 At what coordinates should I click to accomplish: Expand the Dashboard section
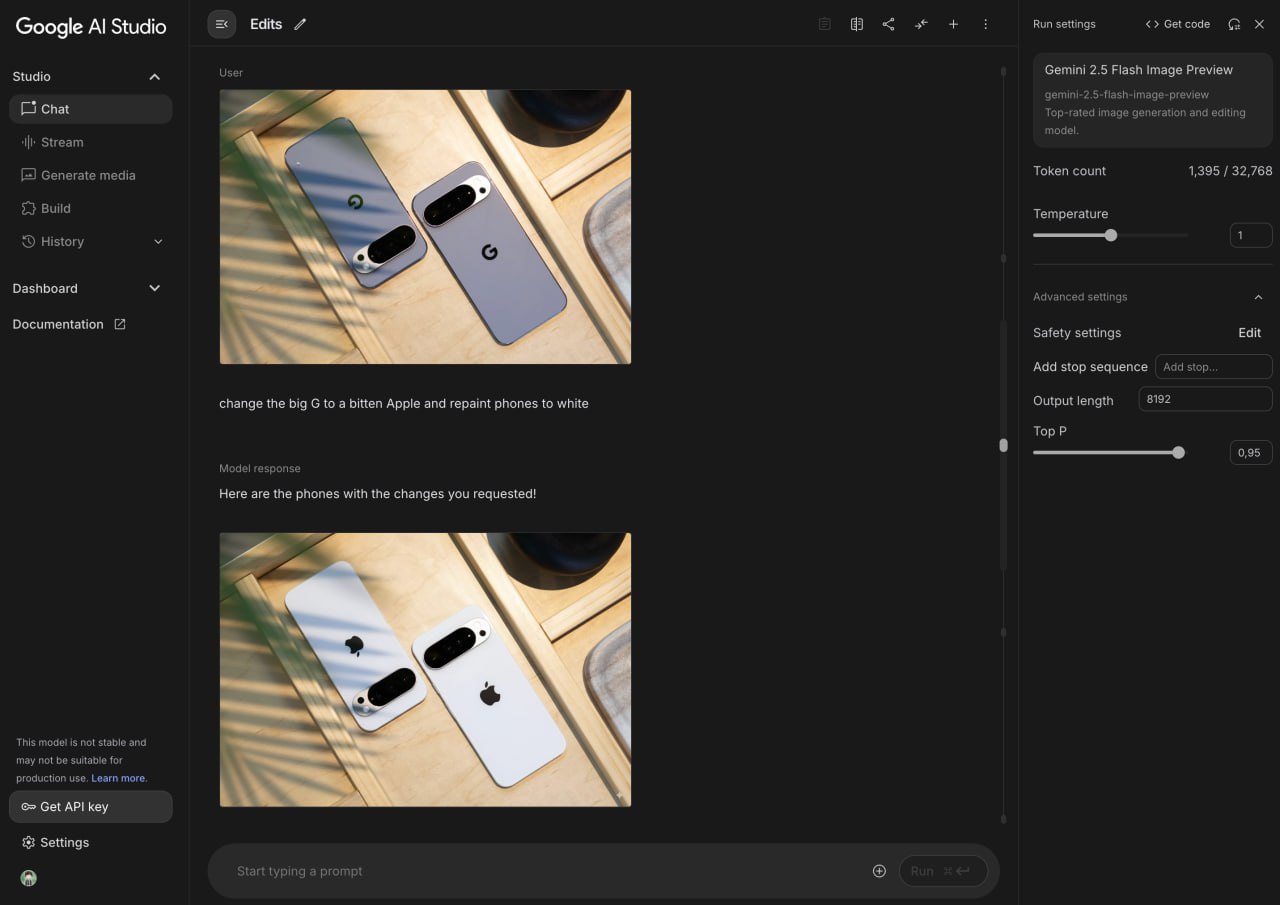[x=154, y=288]
